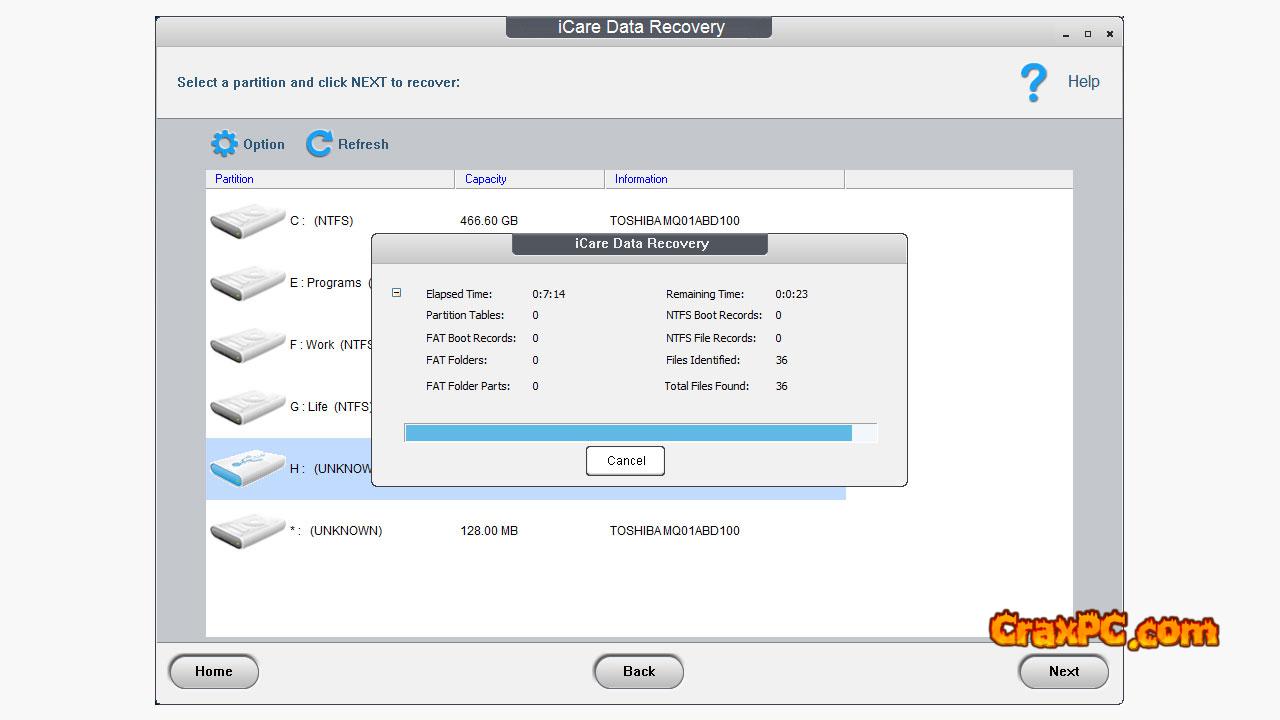
Task: Select the 128.00 MB unknown partition icon
Action: coord(247,531)
